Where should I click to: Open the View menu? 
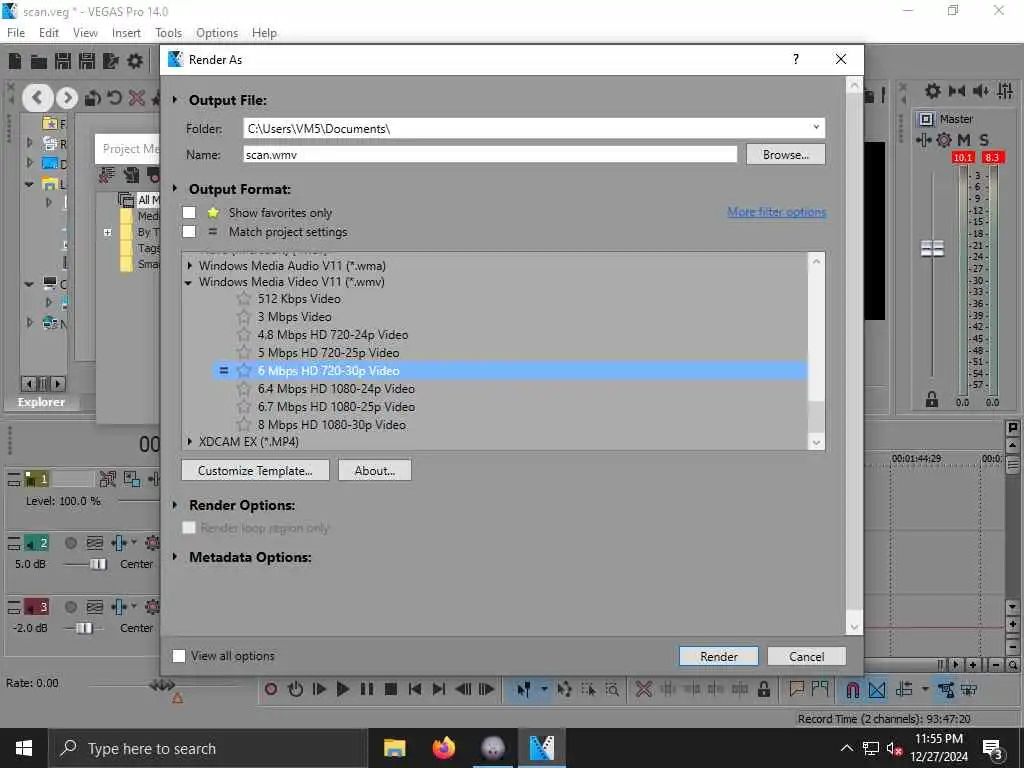tap(86, 33)
